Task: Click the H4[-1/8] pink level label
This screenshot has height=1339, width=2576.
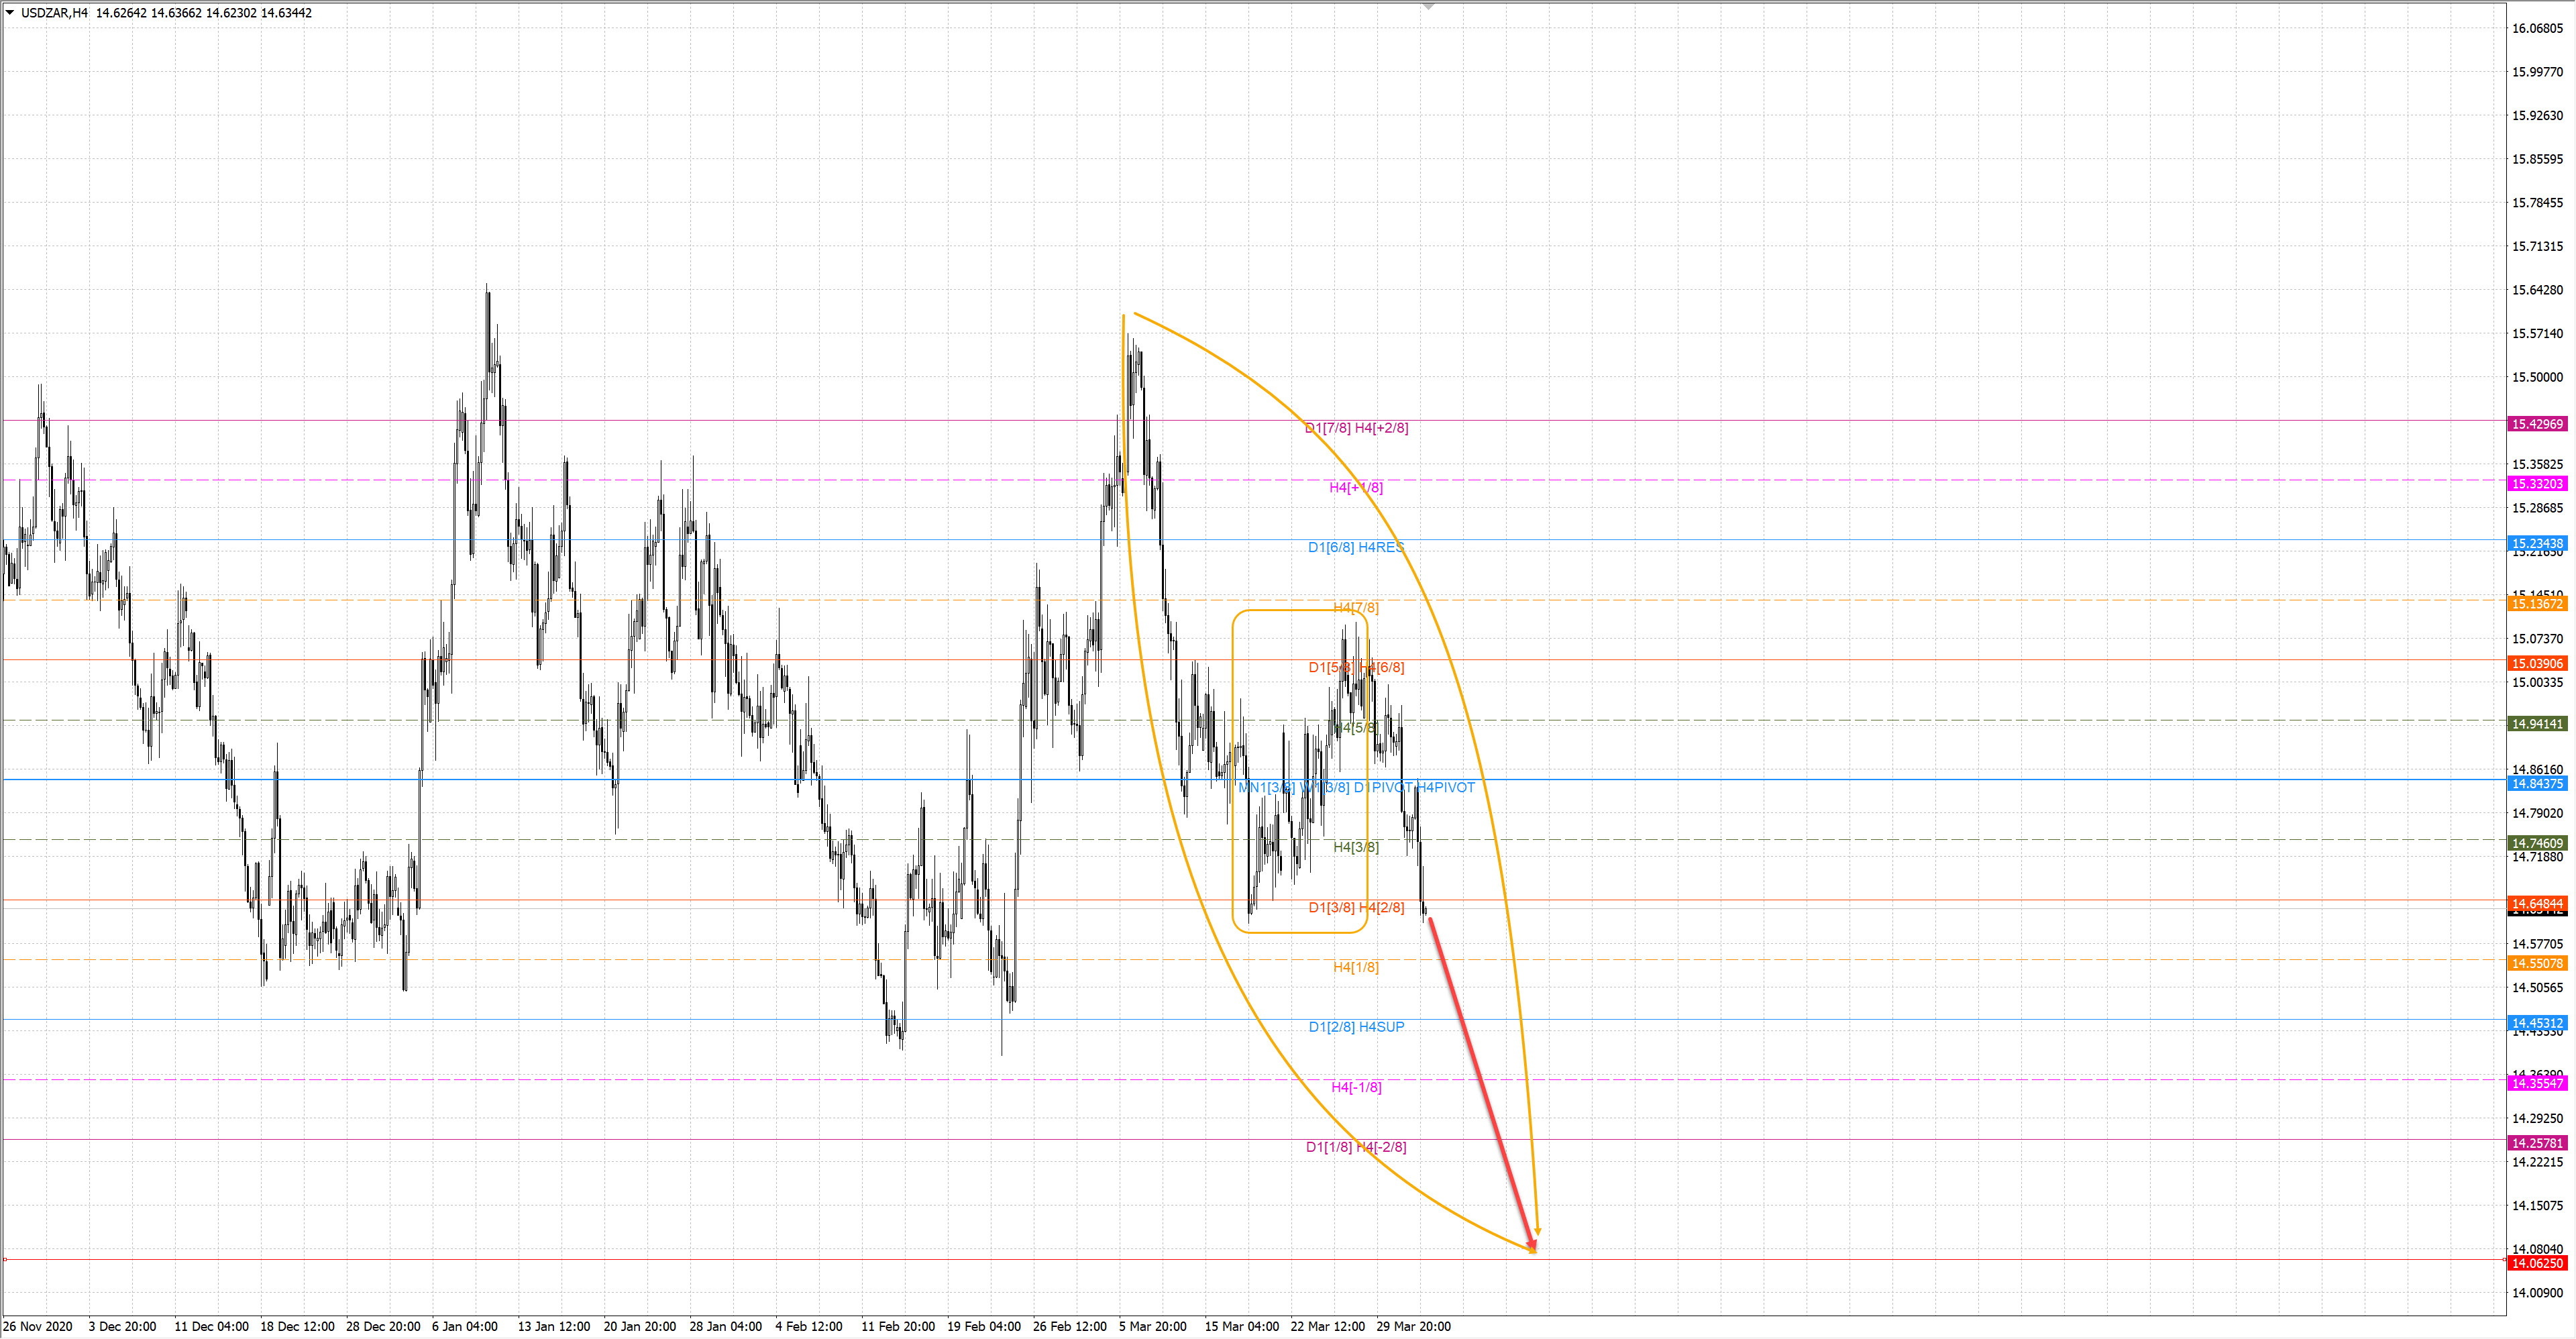Action: 1356,1087
